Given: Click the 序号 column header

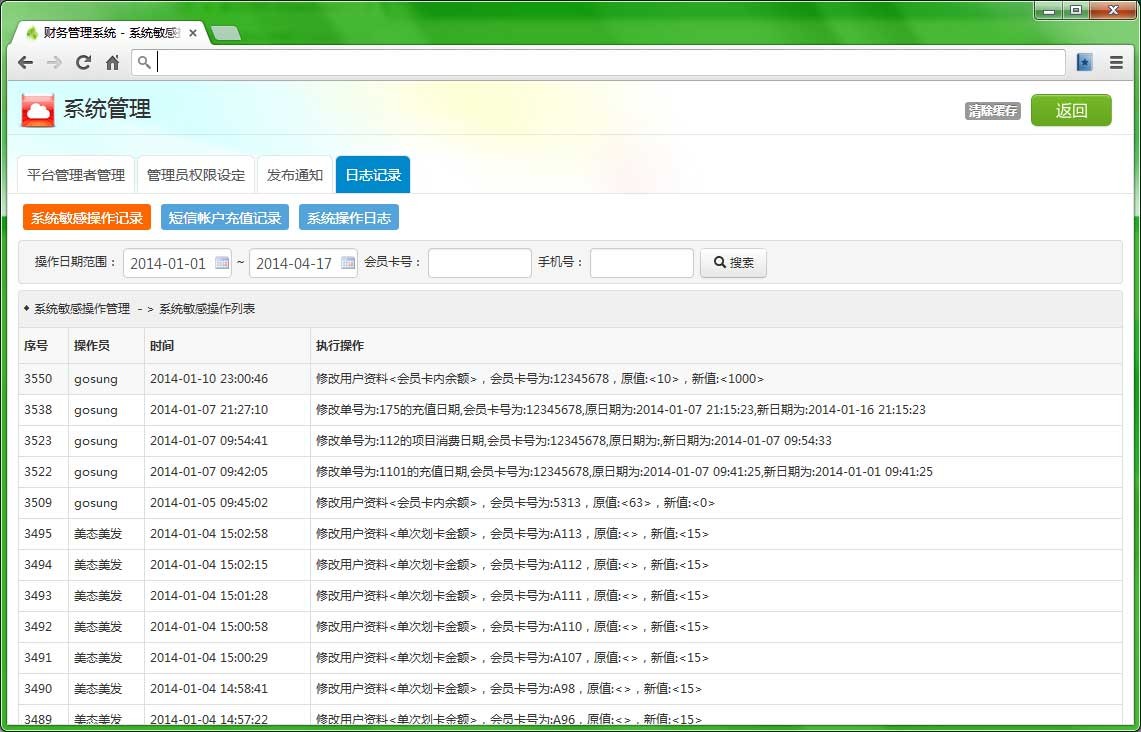Looking at the screenshot, I should [x=36, y=346].
